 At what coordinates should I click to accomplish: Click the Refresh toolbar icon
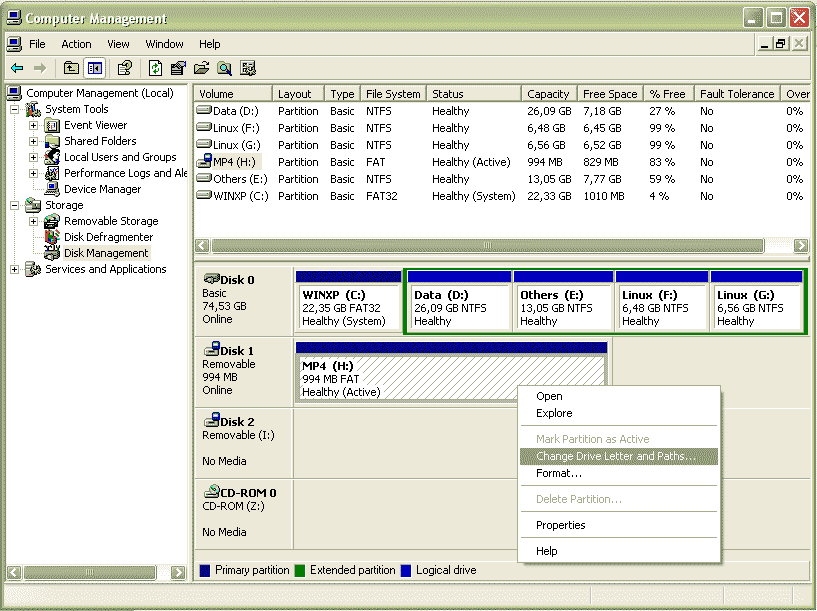click(155, 68)
